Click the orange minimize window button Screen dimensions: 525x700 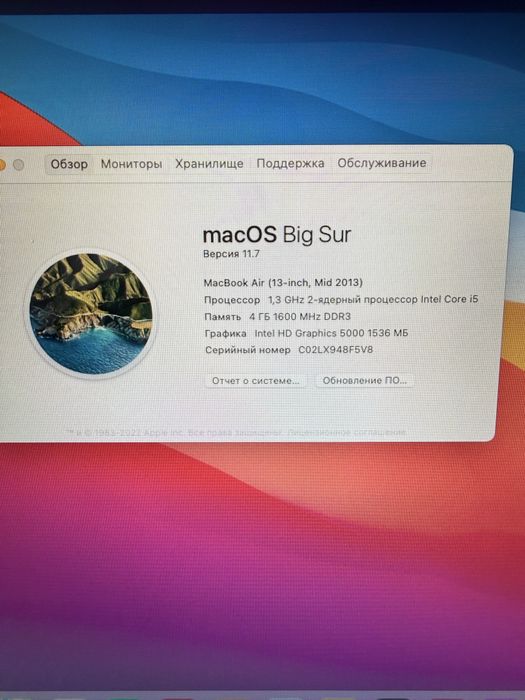point(2,165)
